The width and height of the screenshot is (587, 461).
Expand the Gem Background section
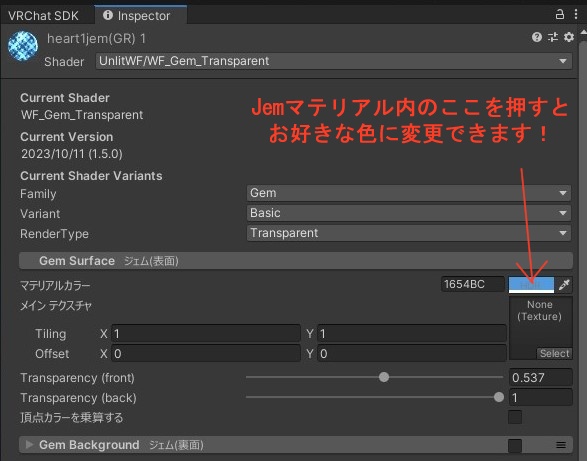tap(29, 445)
